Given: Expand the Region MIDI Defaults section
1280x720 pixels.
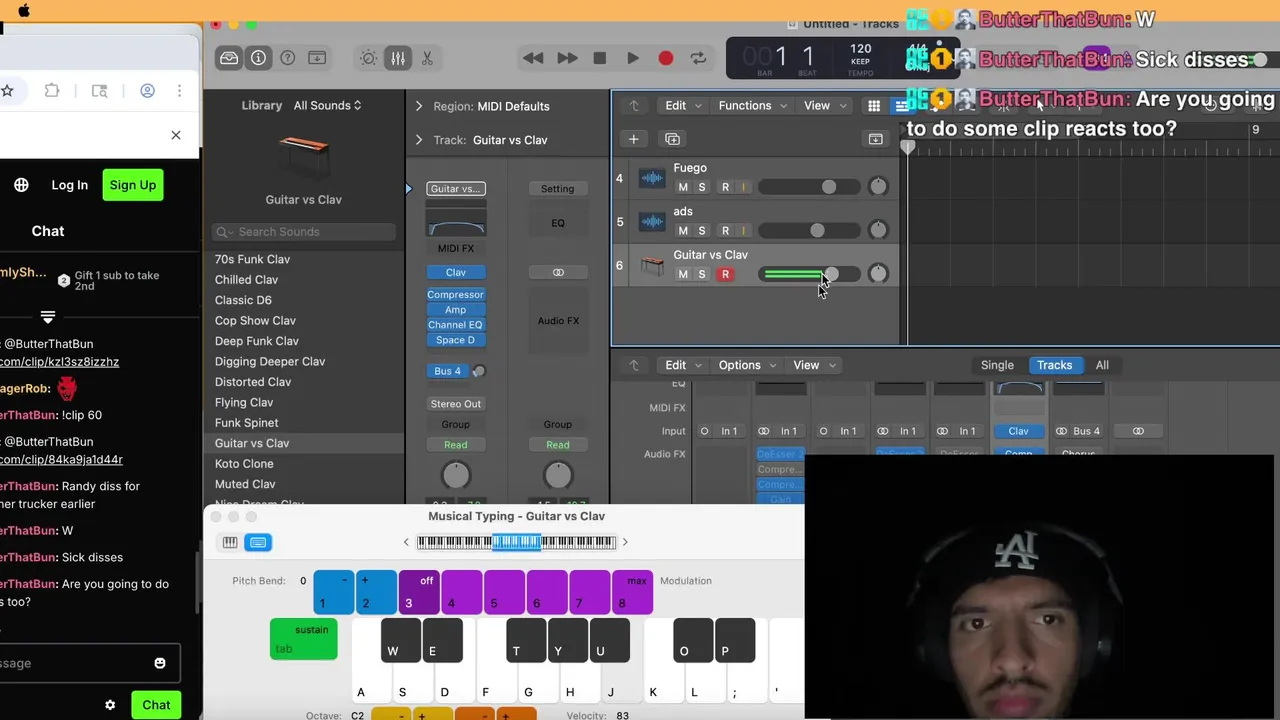Looking at the screenshot, I should point(418,106).
